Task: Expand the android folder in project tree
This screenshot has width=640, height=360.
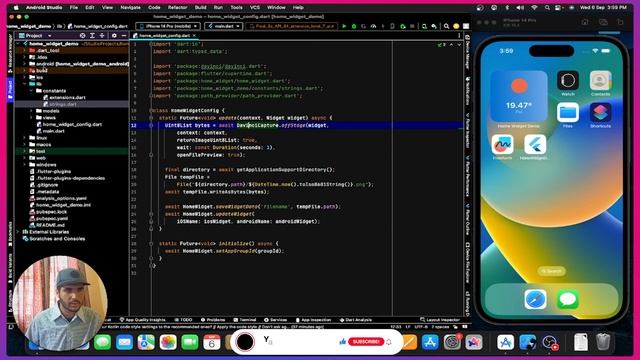Action: [24, 64]
